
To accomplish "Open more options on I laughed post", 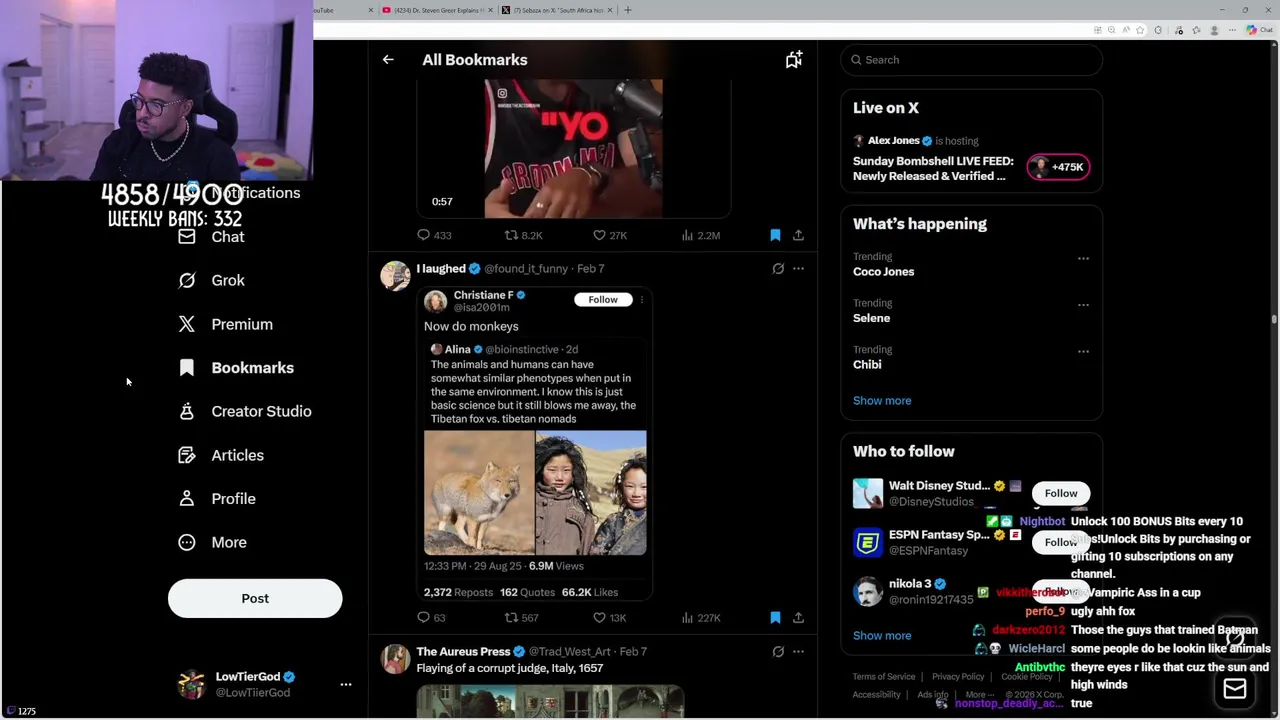I will pyautogui.click(x=798, y=269).
